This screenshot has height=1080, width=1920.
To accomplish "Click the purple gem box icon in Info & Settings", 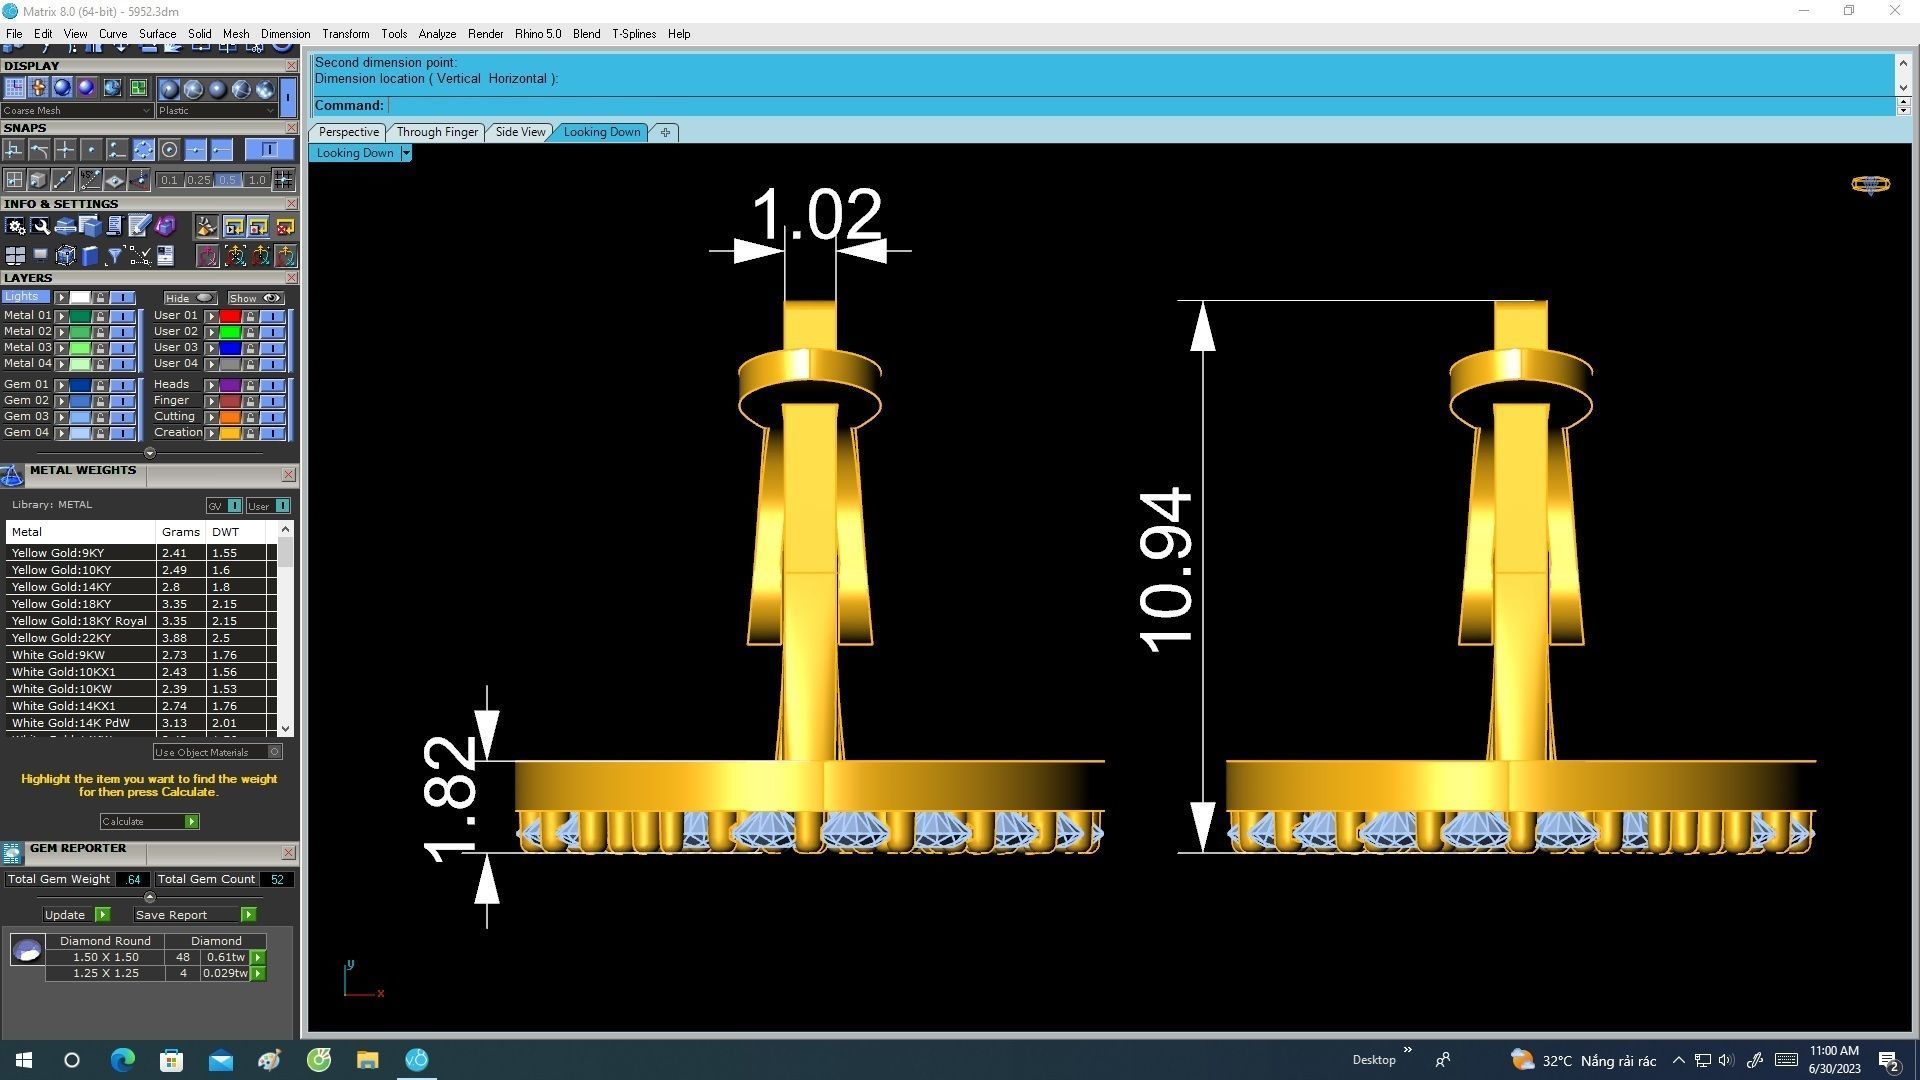I will click(165, 226).
